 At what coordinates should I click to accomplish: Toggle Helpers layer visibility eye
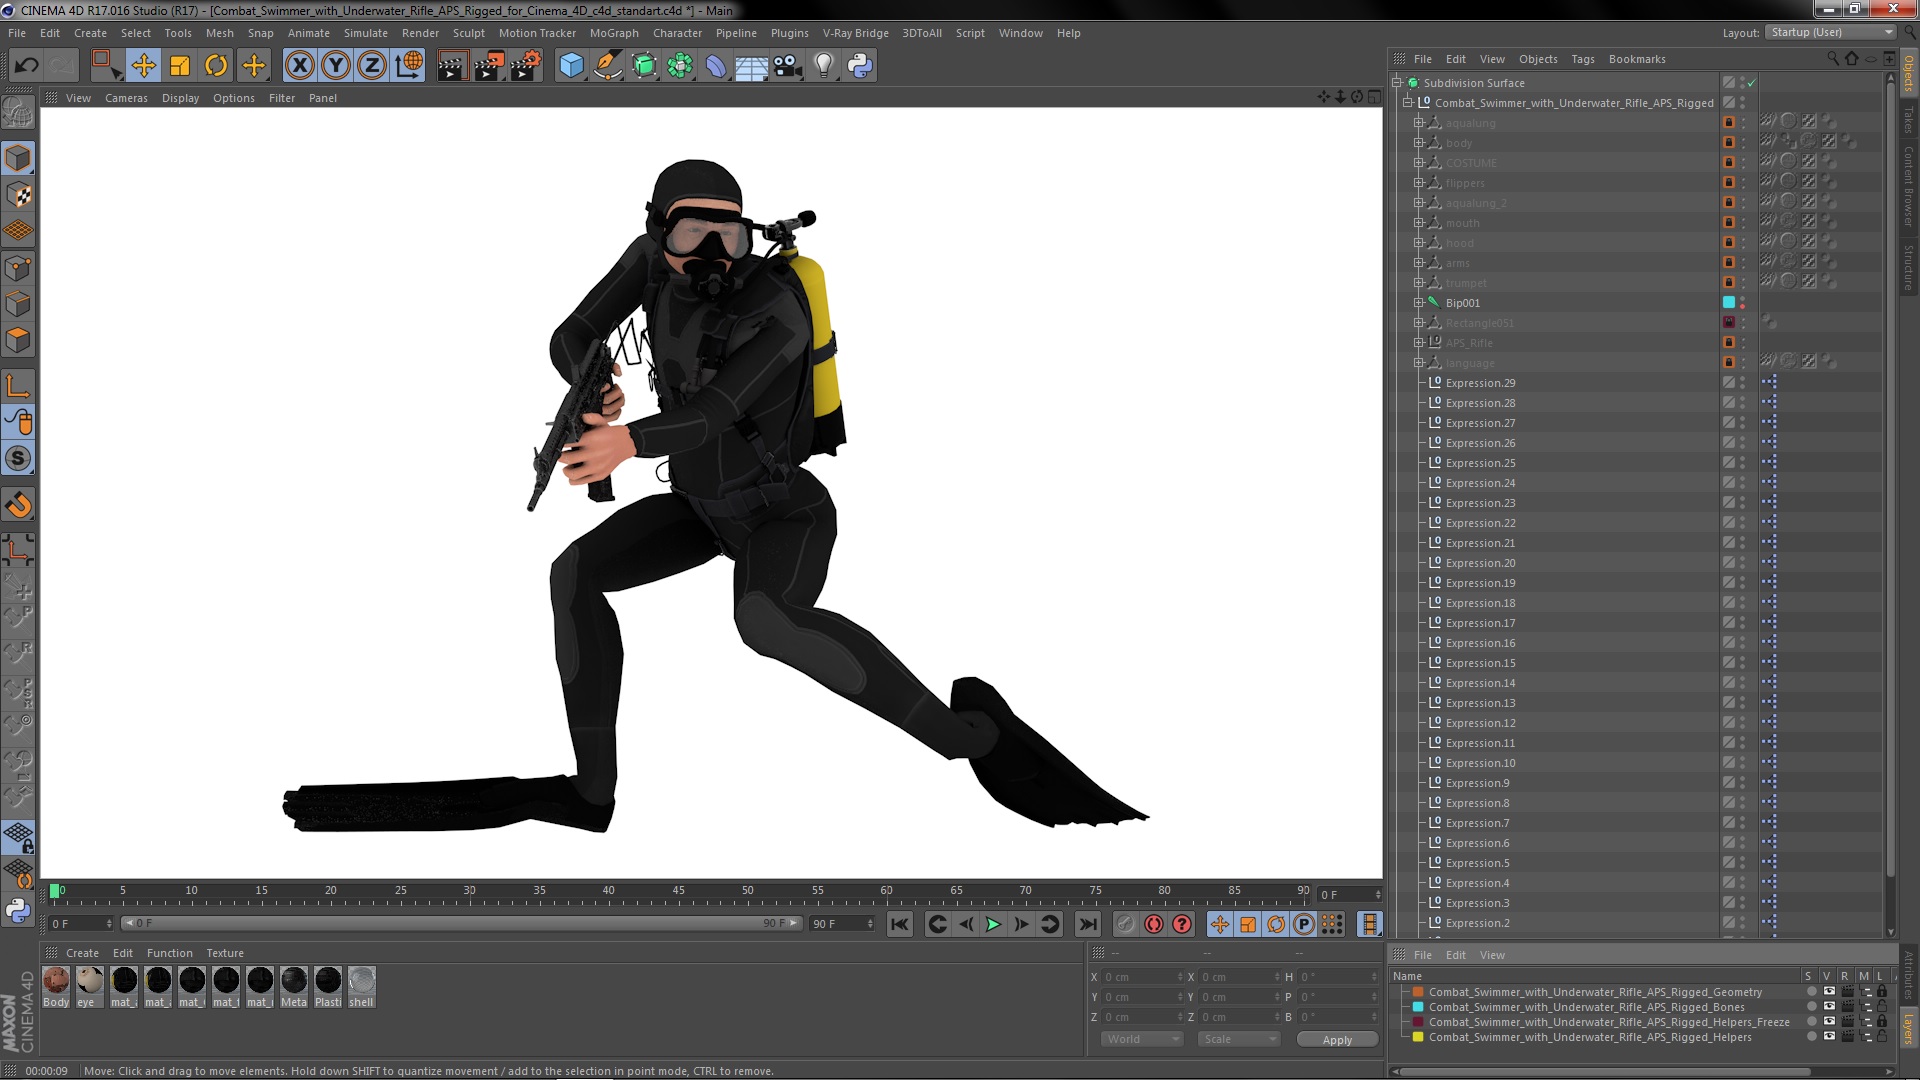(1829, 1037)
